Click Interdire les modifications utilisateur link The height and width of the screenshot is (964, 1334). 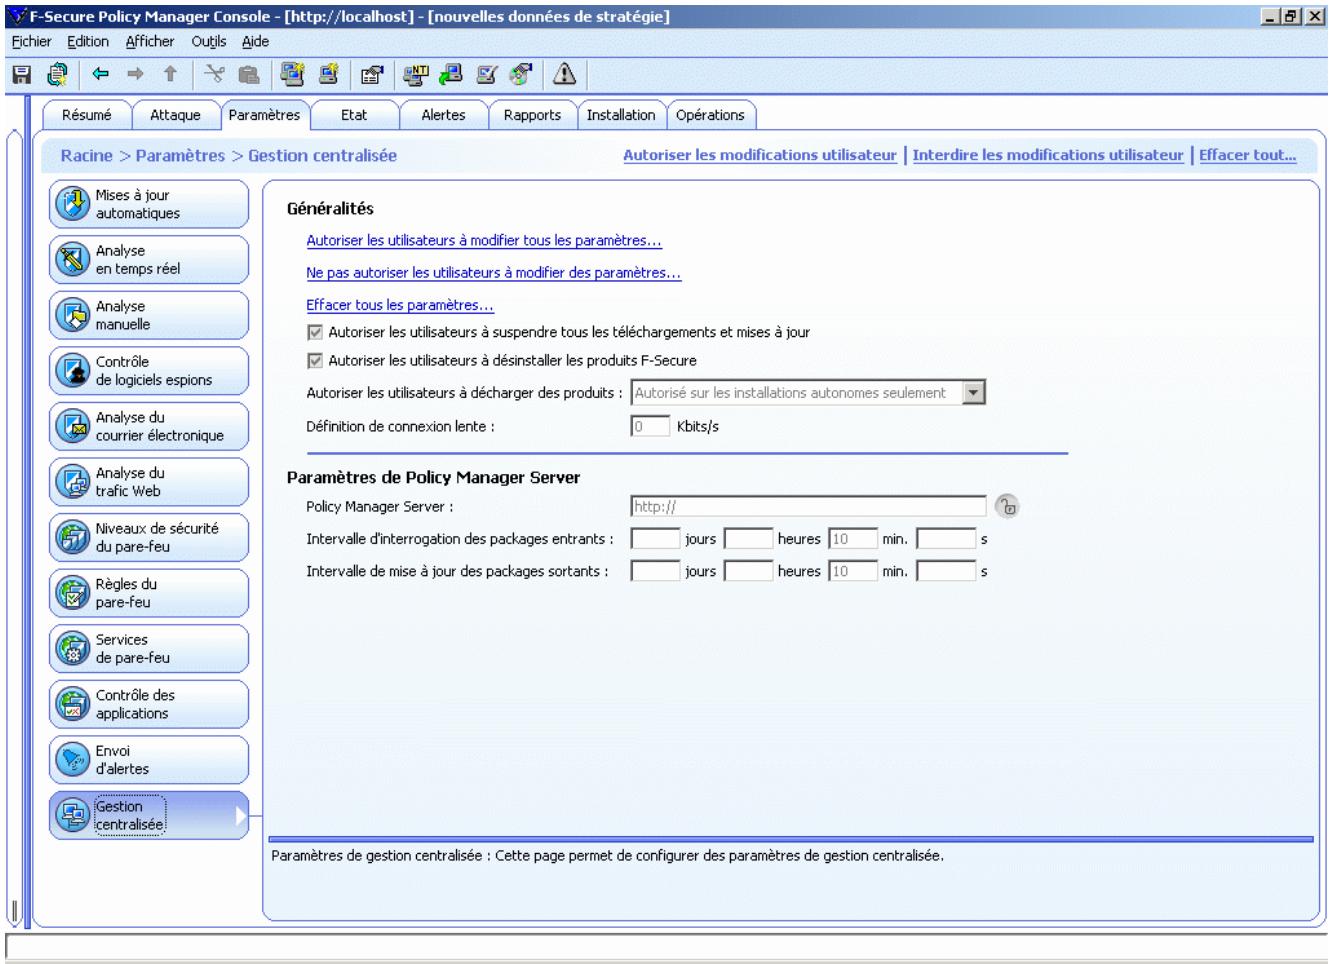pos(1048,155)
